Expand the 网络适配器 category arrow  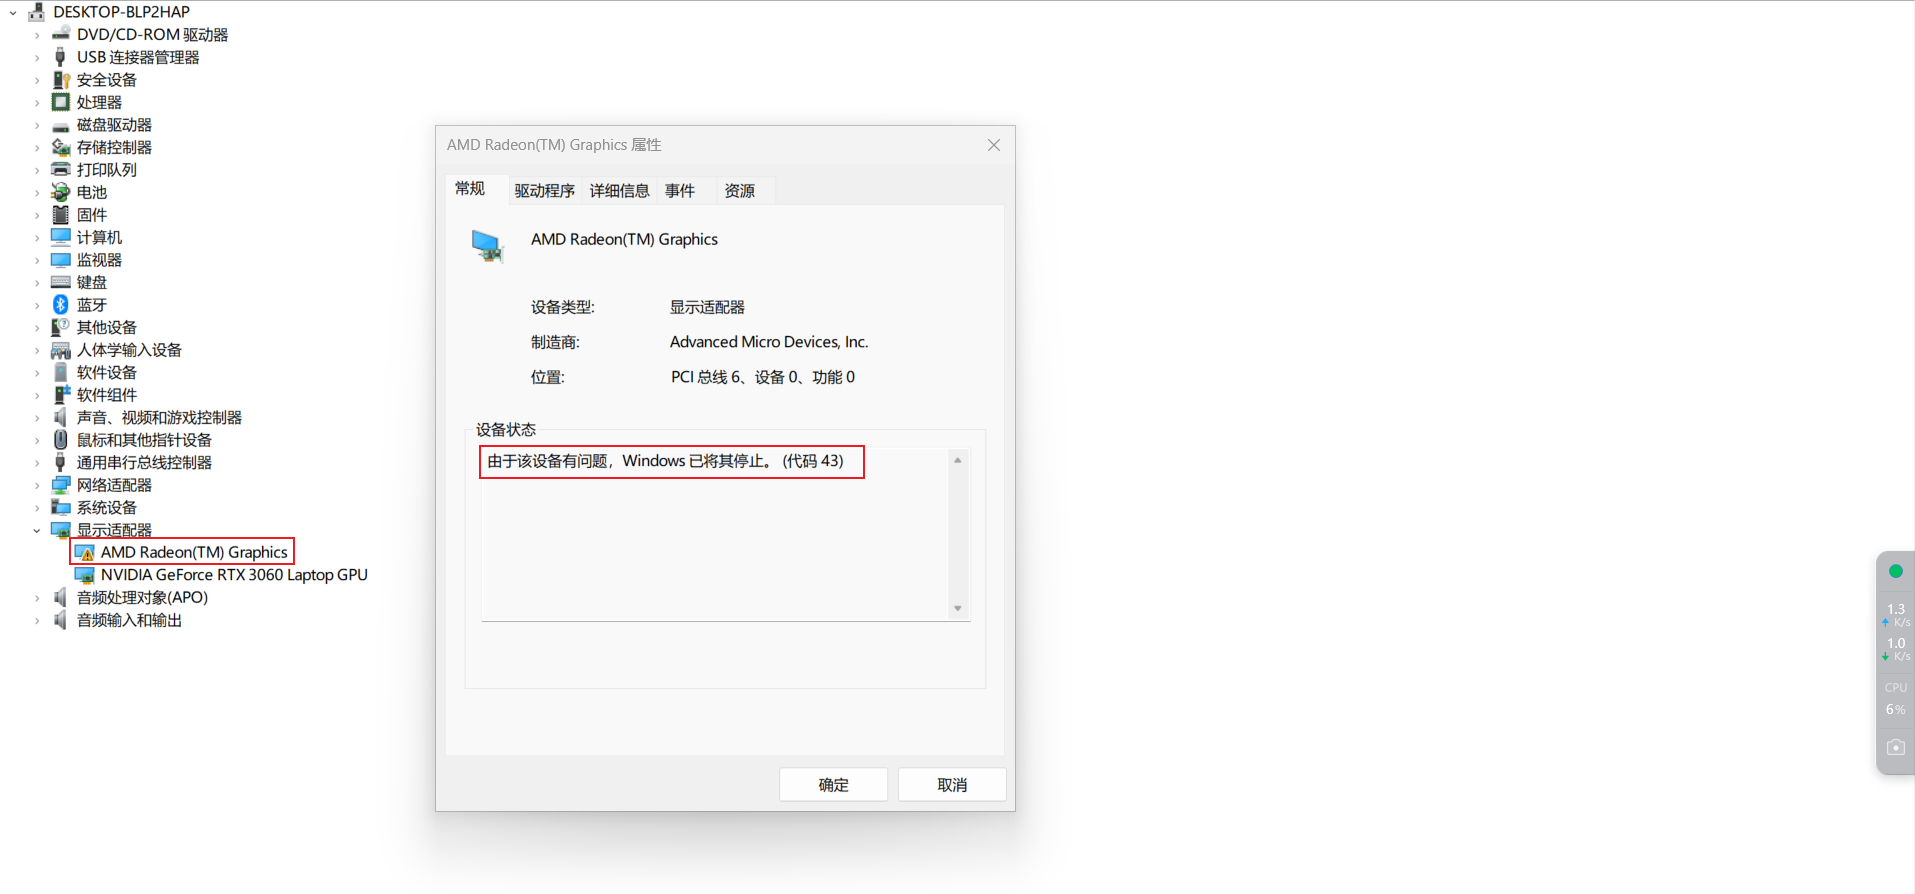(x=37, y=485)
